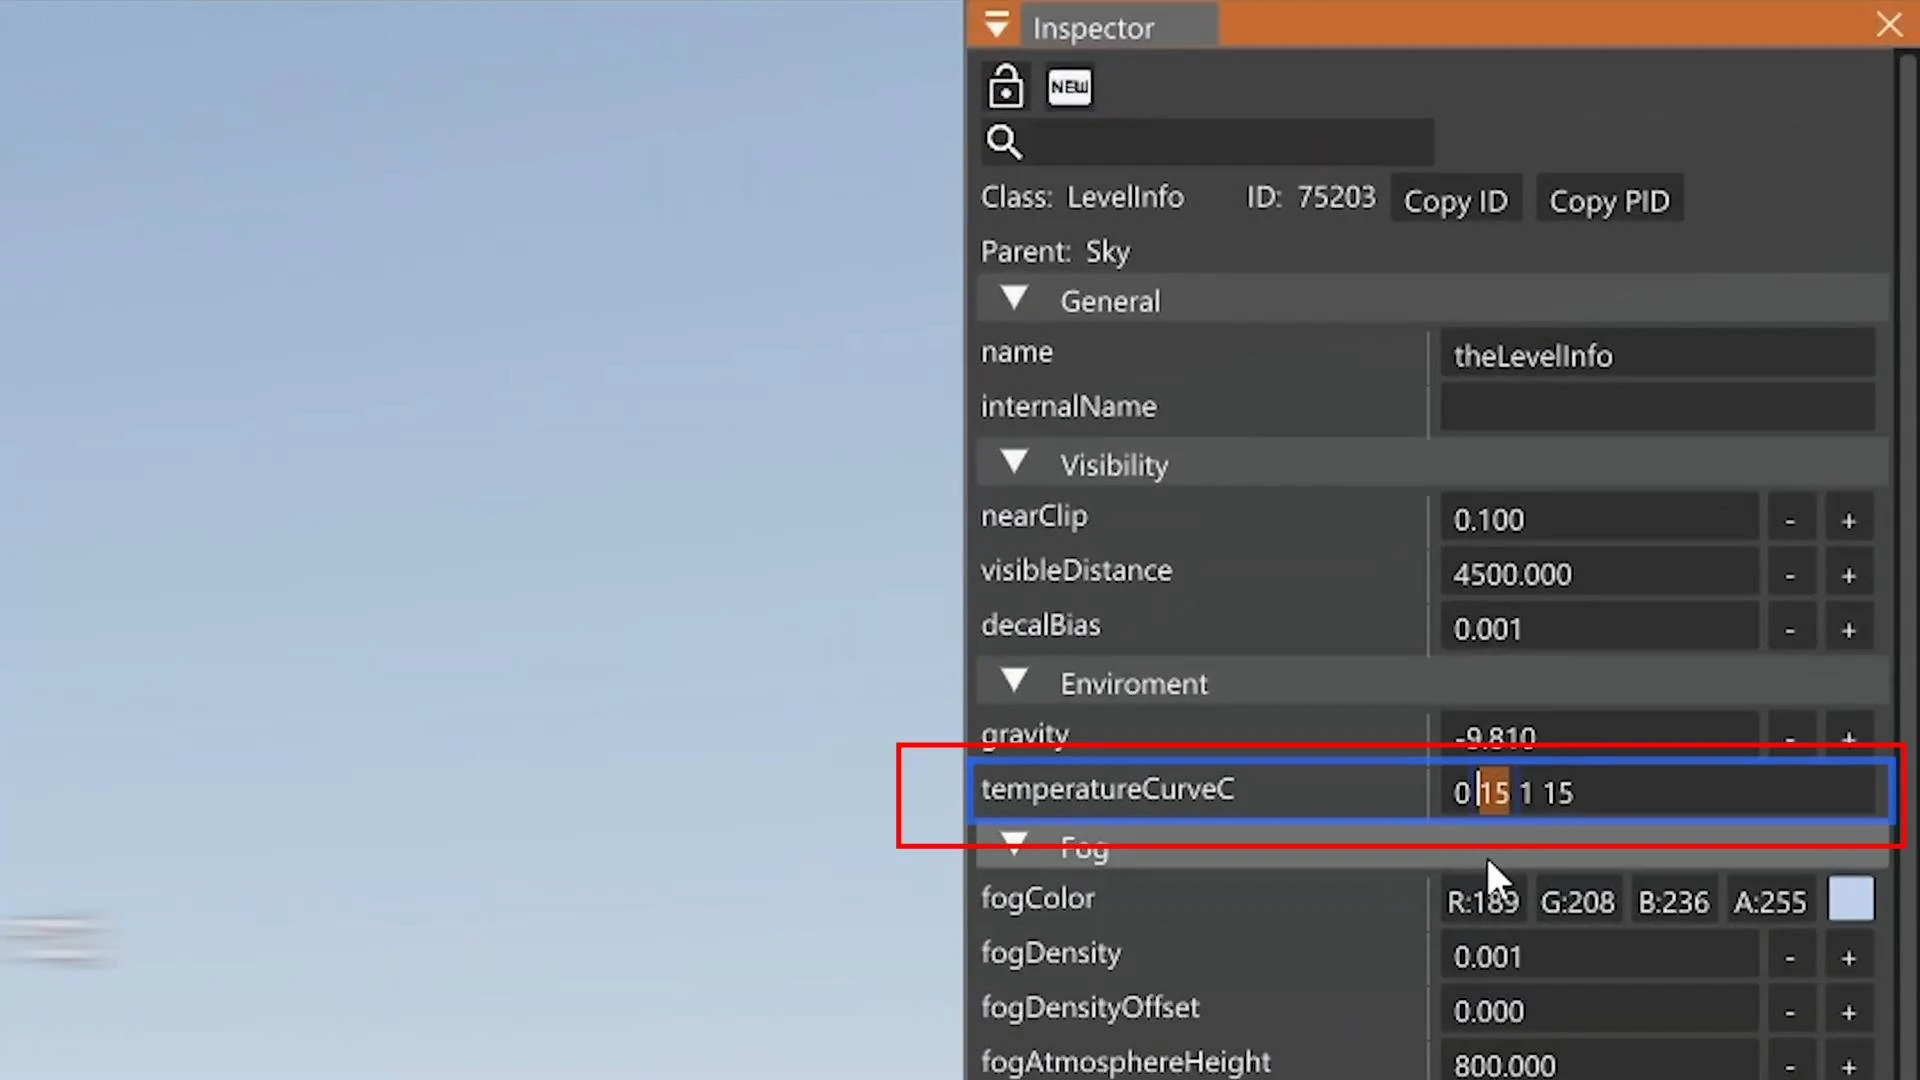Screen dimensions: 1920x1080
Task: Collapse the Enviroment section
Action: [x=1013, y=680]
